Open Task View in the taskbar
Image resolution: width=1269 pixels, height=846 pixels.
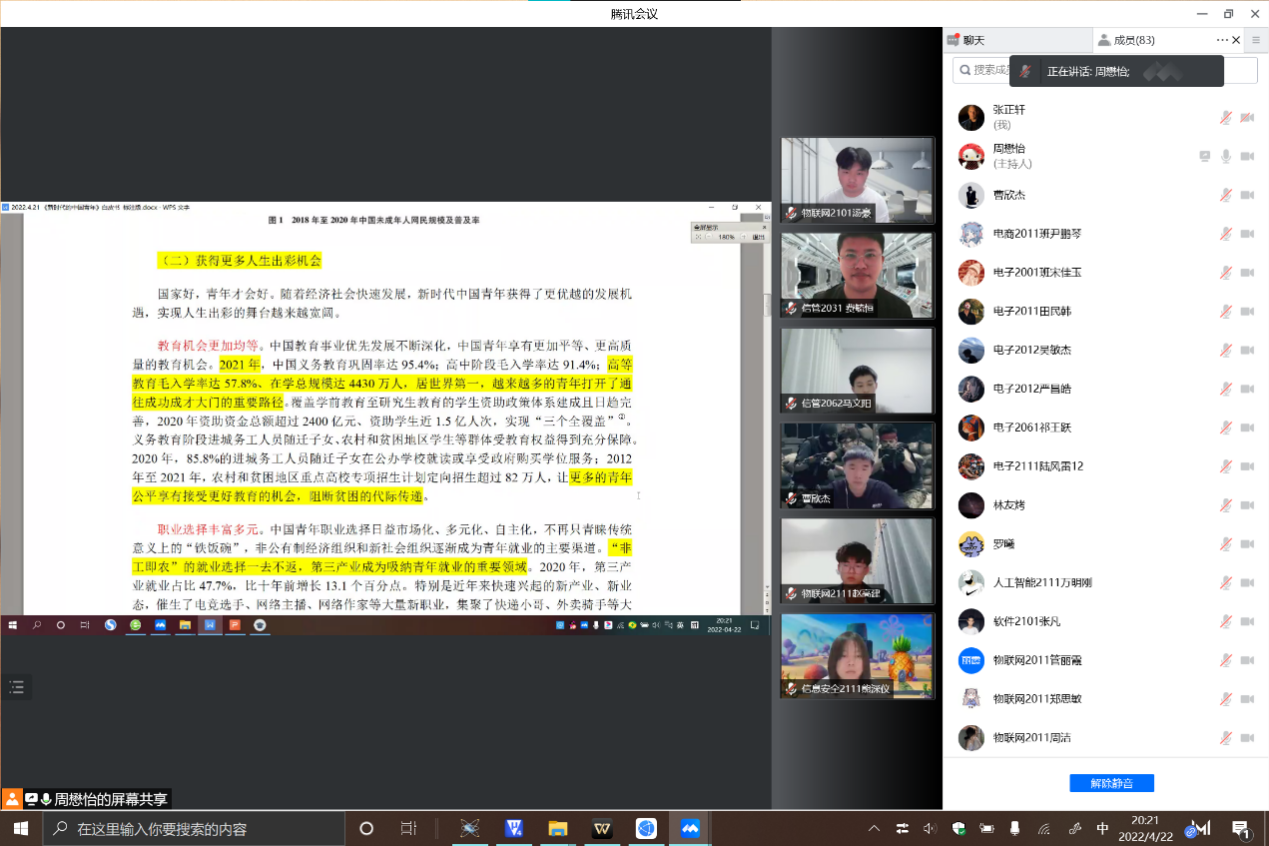(x=408, y=828)
